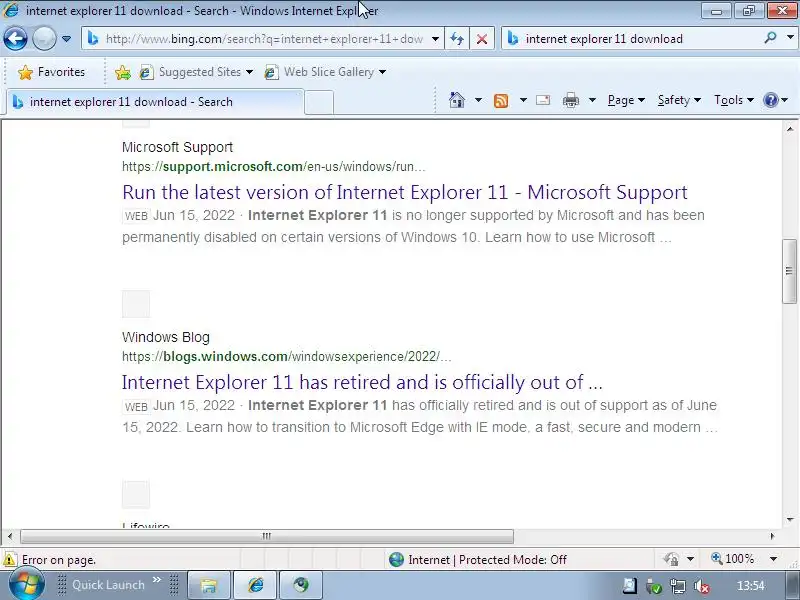
Task: Click the 'Error on page' warning icon
Action: pos(9,560)
